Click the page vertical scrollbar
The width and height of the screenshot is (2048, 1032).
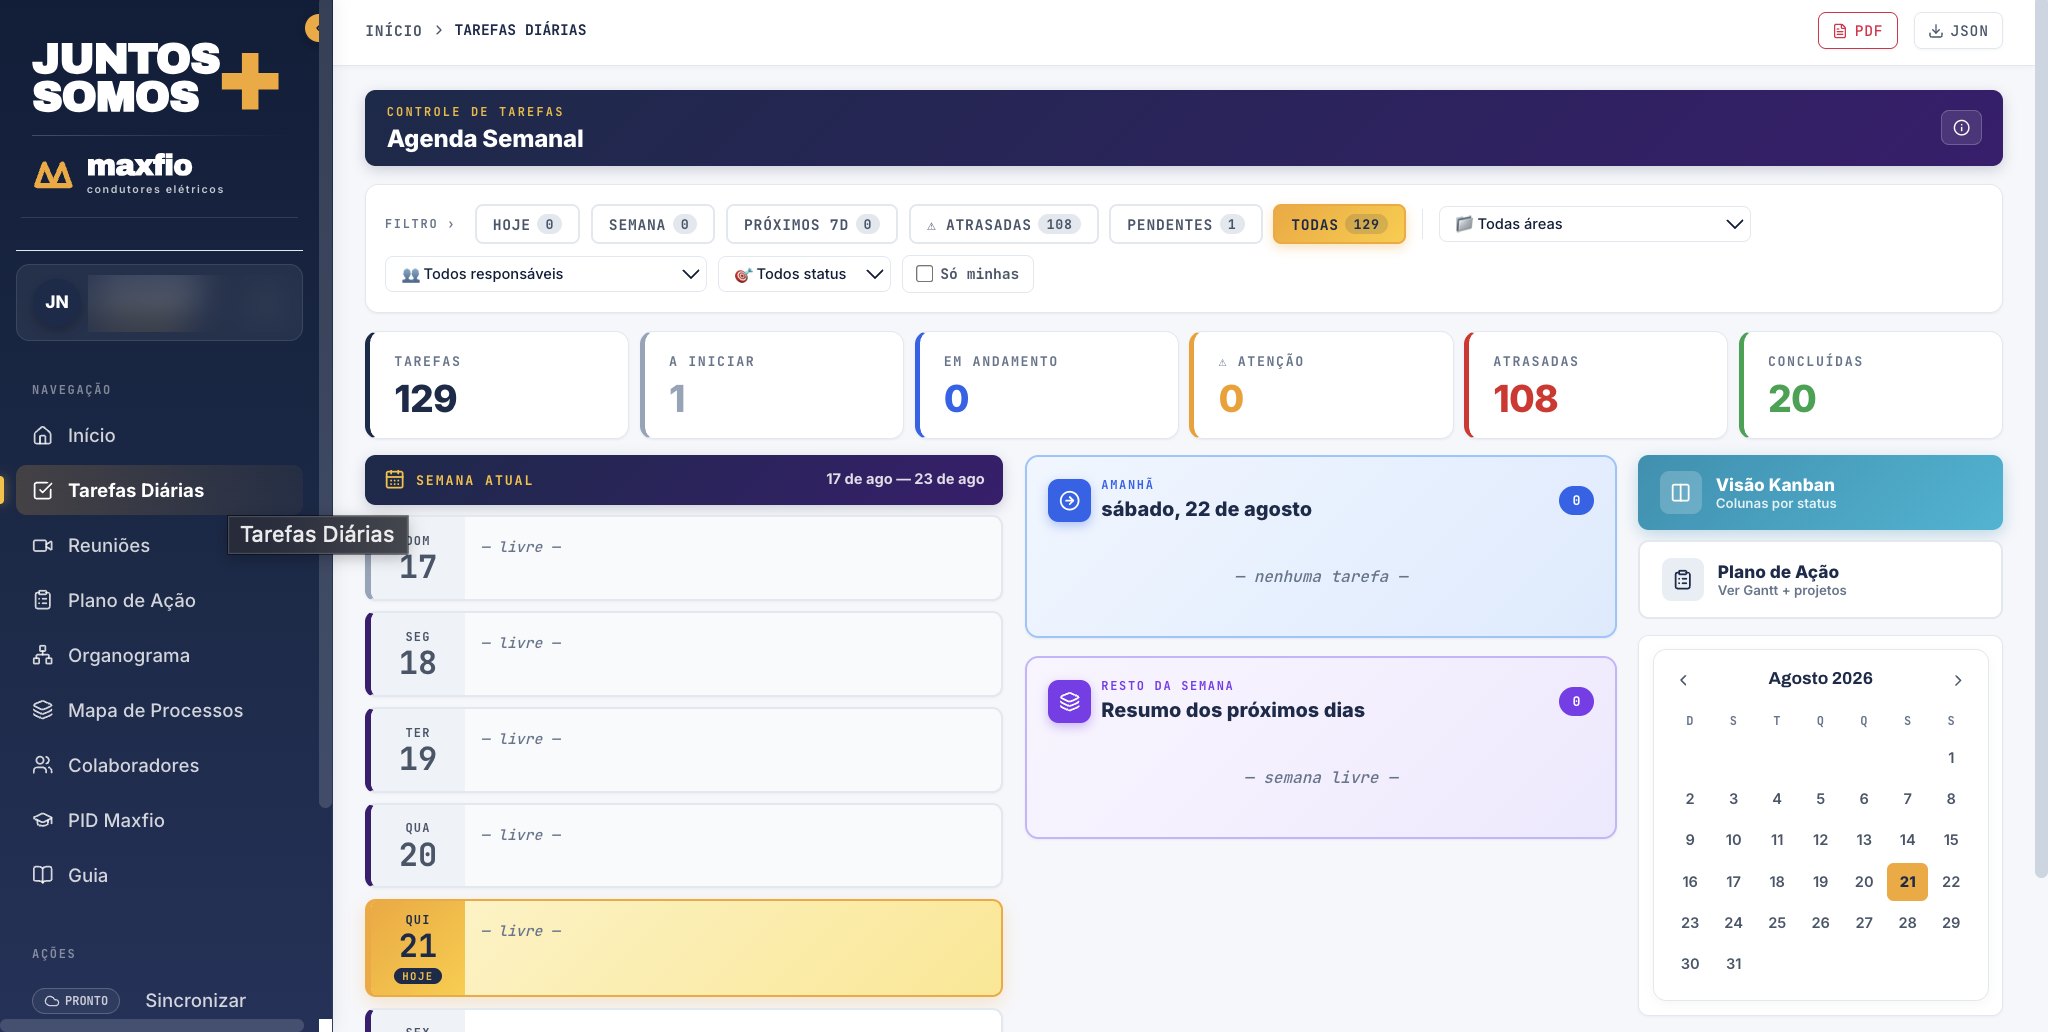tap(2041, 440)
